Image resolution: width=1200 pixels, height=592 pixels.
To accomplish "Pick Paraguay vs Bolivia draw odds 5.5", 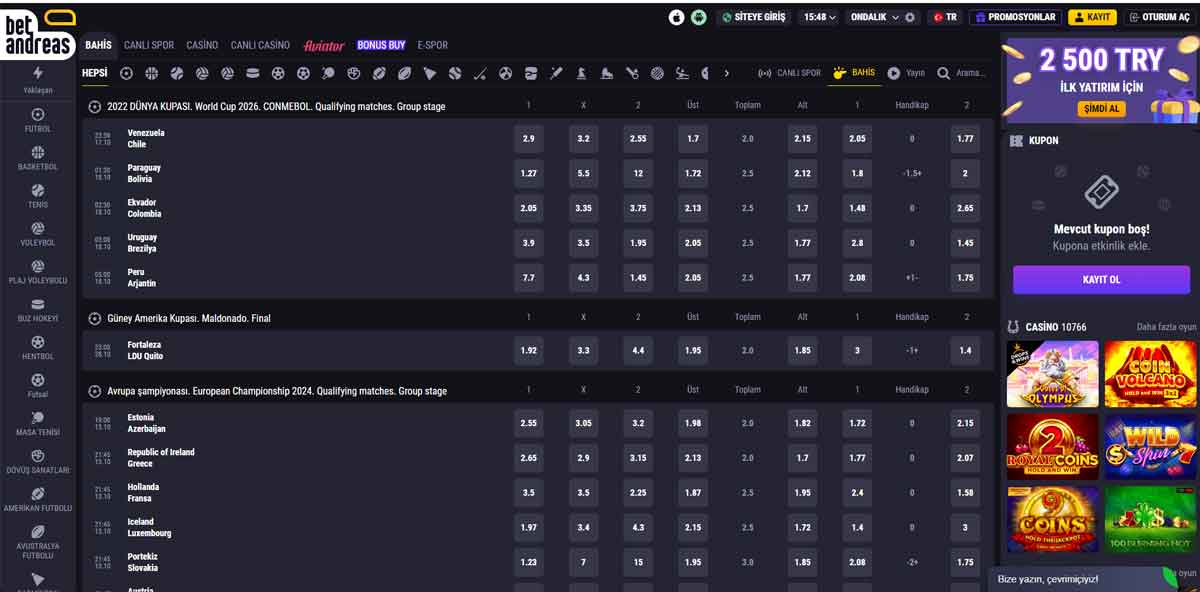I will [583, 174].
